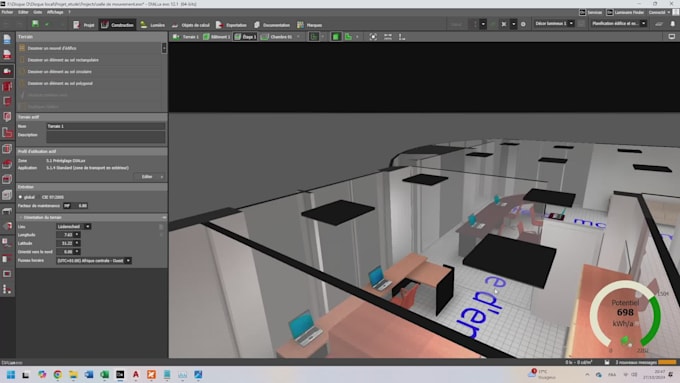Click the notification bell icon
Image resolution: width=680 pixels, height=383 pixels.
click(673, 24)
